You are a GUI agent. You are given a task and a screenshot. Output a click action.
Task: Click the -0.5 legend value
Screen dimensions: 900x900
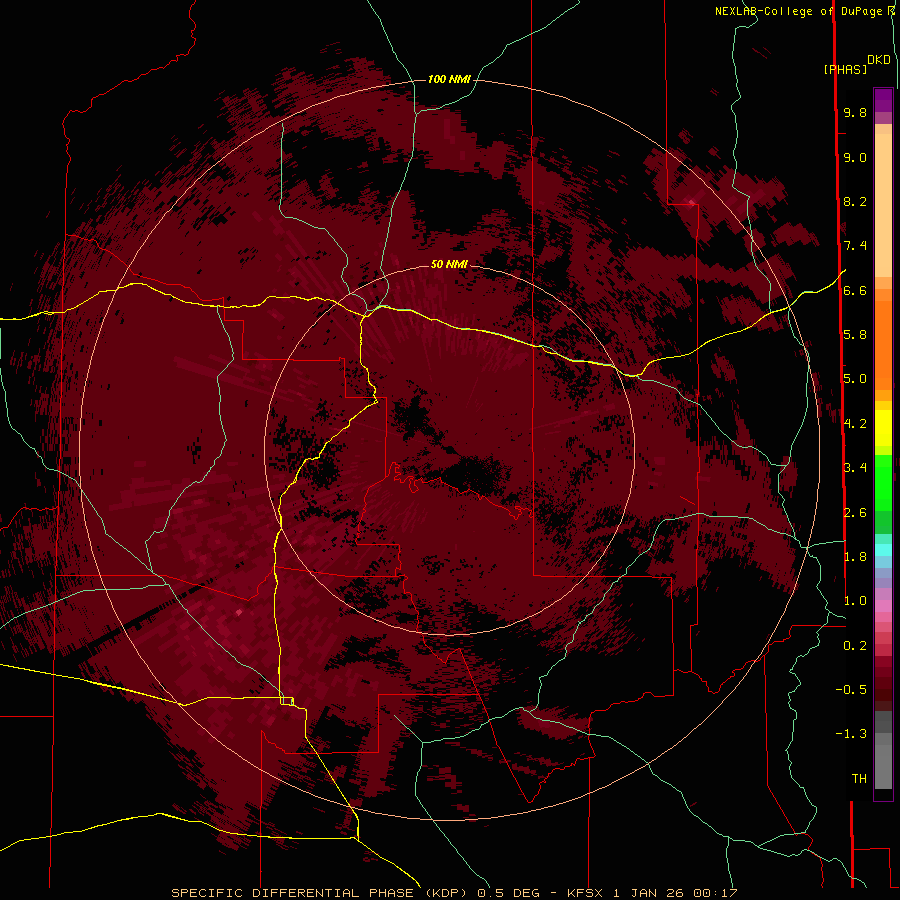click(x=851, y=690)
